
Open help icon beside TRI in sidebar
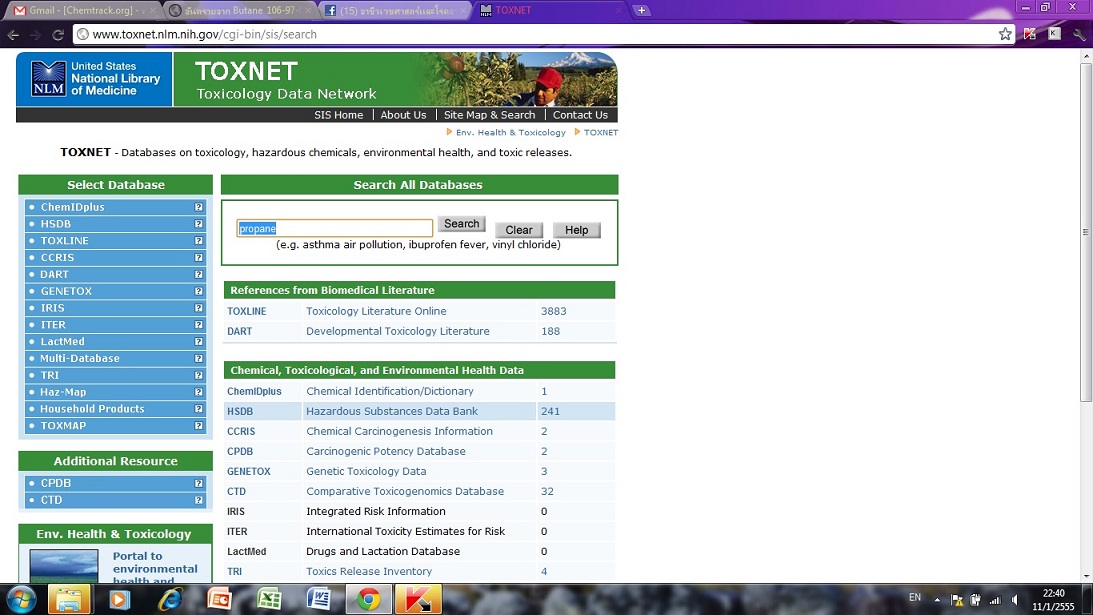click(x=199, y=375)
